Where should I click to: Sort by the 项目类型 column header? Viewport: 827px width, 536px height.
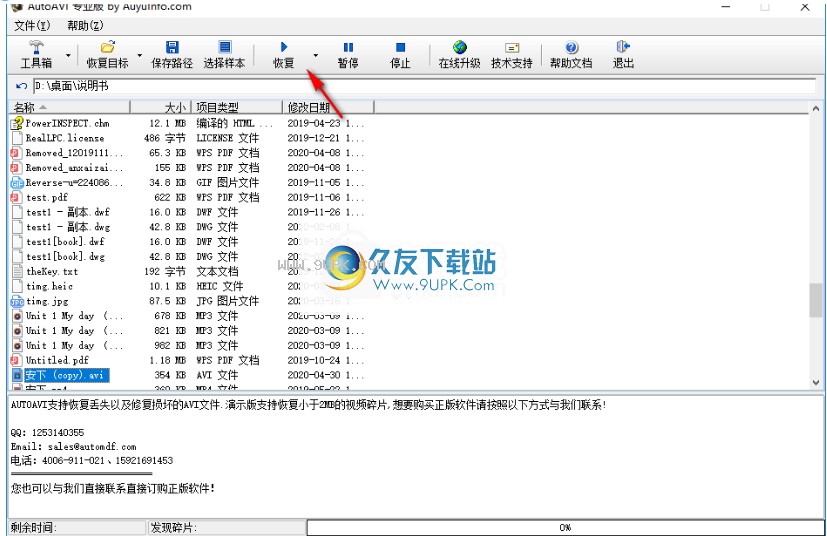pyautogui.click(x=236, y=108)
